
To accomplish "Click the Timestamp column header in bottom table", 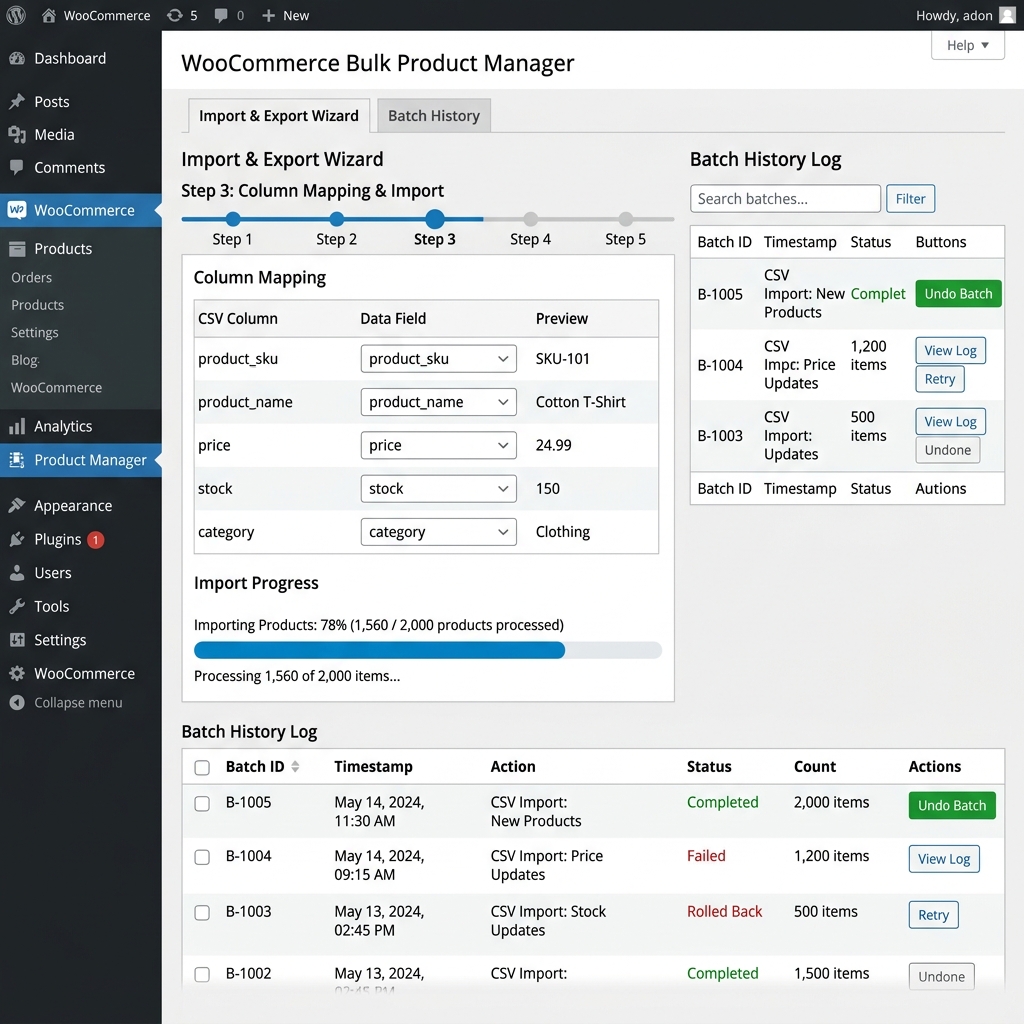I will pos(373,767).
